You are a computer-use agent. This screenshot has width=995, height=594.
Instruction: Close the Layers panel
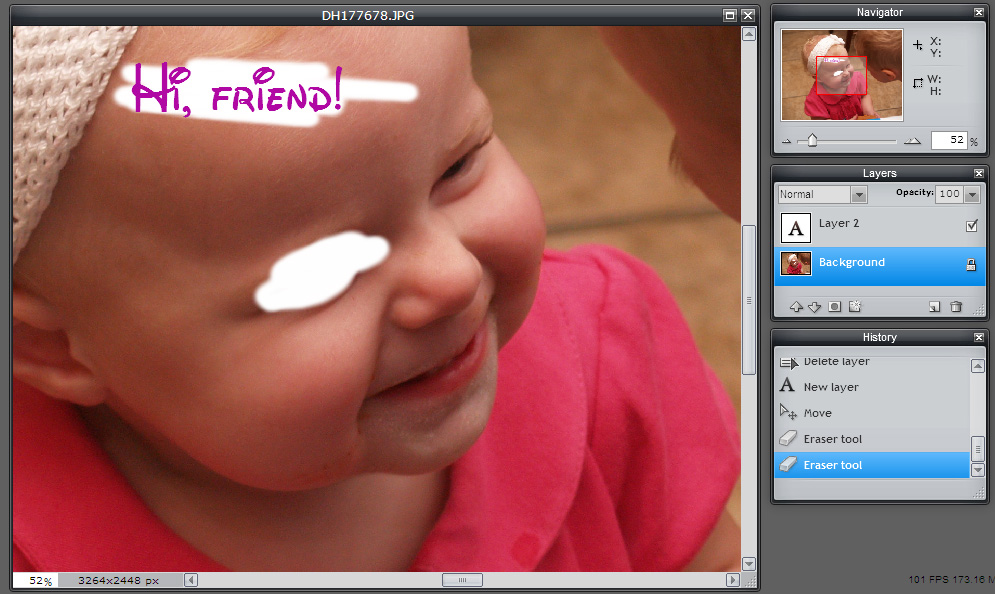[x=979, y=173]
